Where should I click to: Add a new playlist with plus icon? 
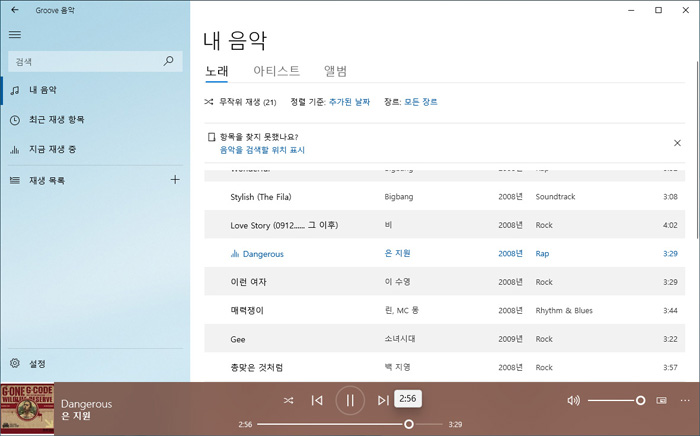pos(175,180)
